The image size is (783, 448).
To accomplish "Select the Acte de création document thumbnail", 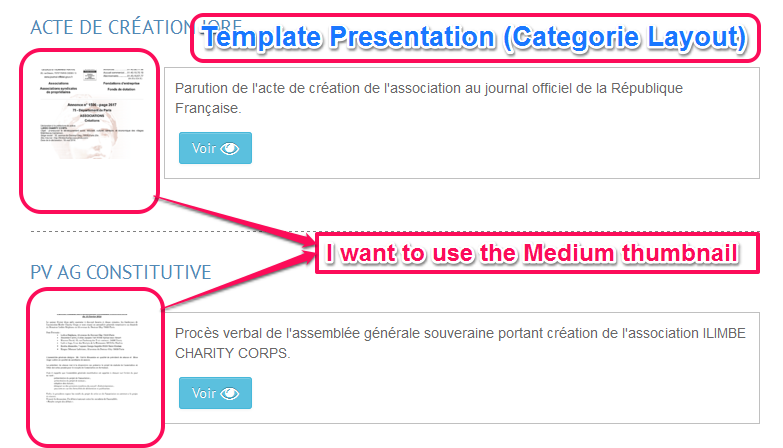I will 92,114.
